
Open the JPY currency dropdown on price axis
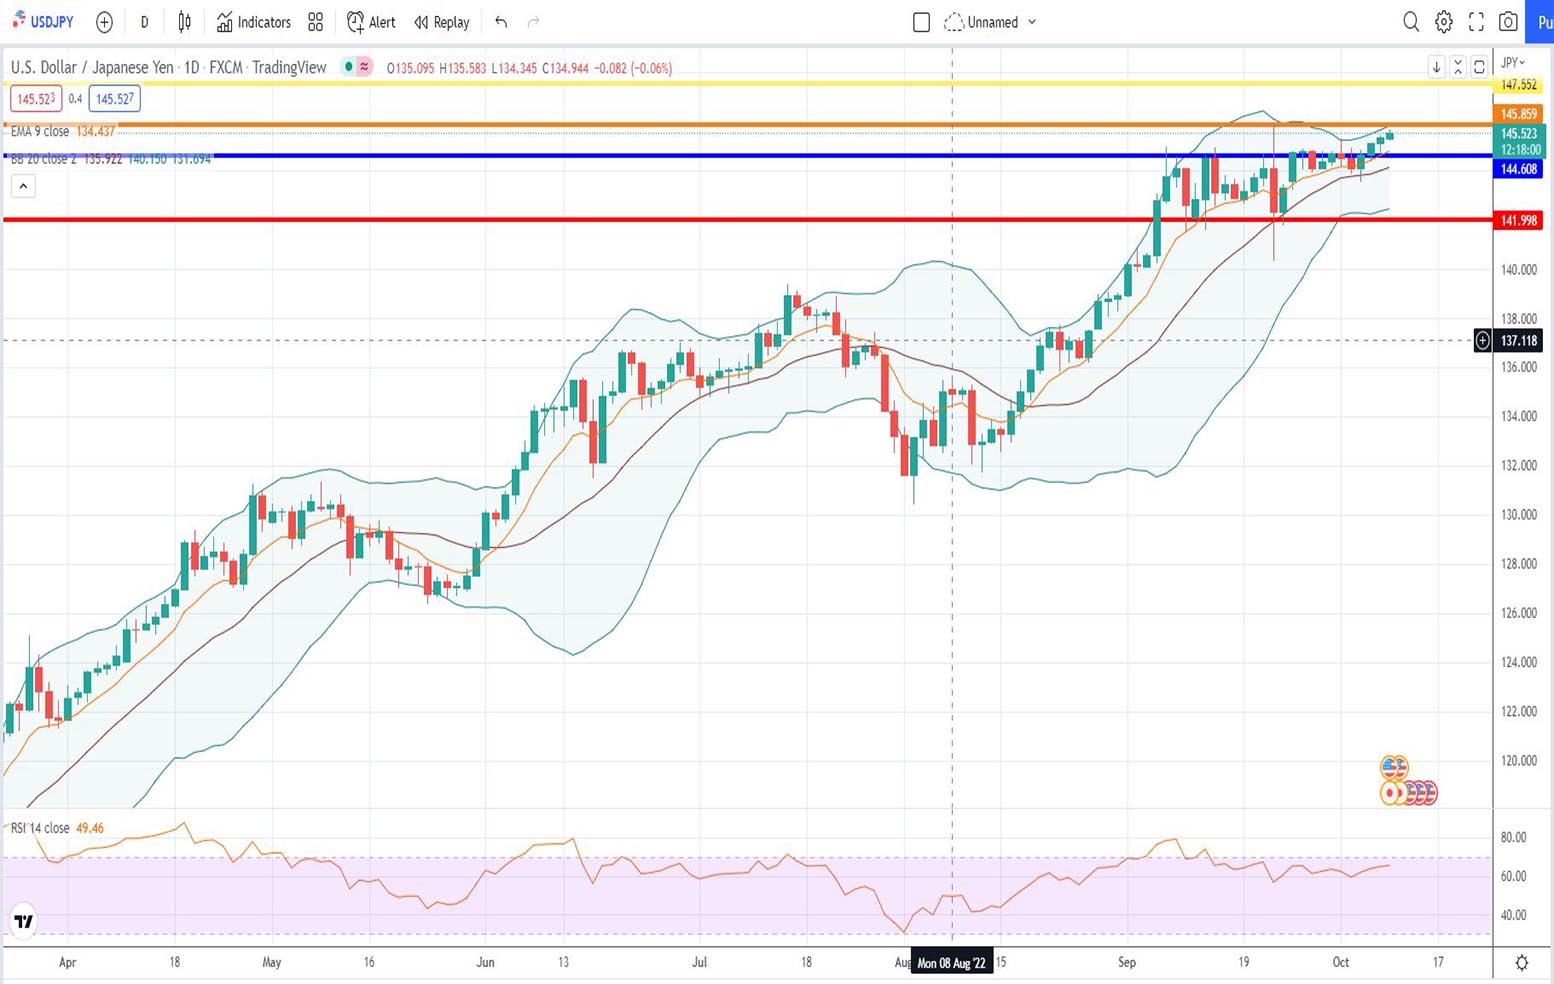tap(1513, 63)
